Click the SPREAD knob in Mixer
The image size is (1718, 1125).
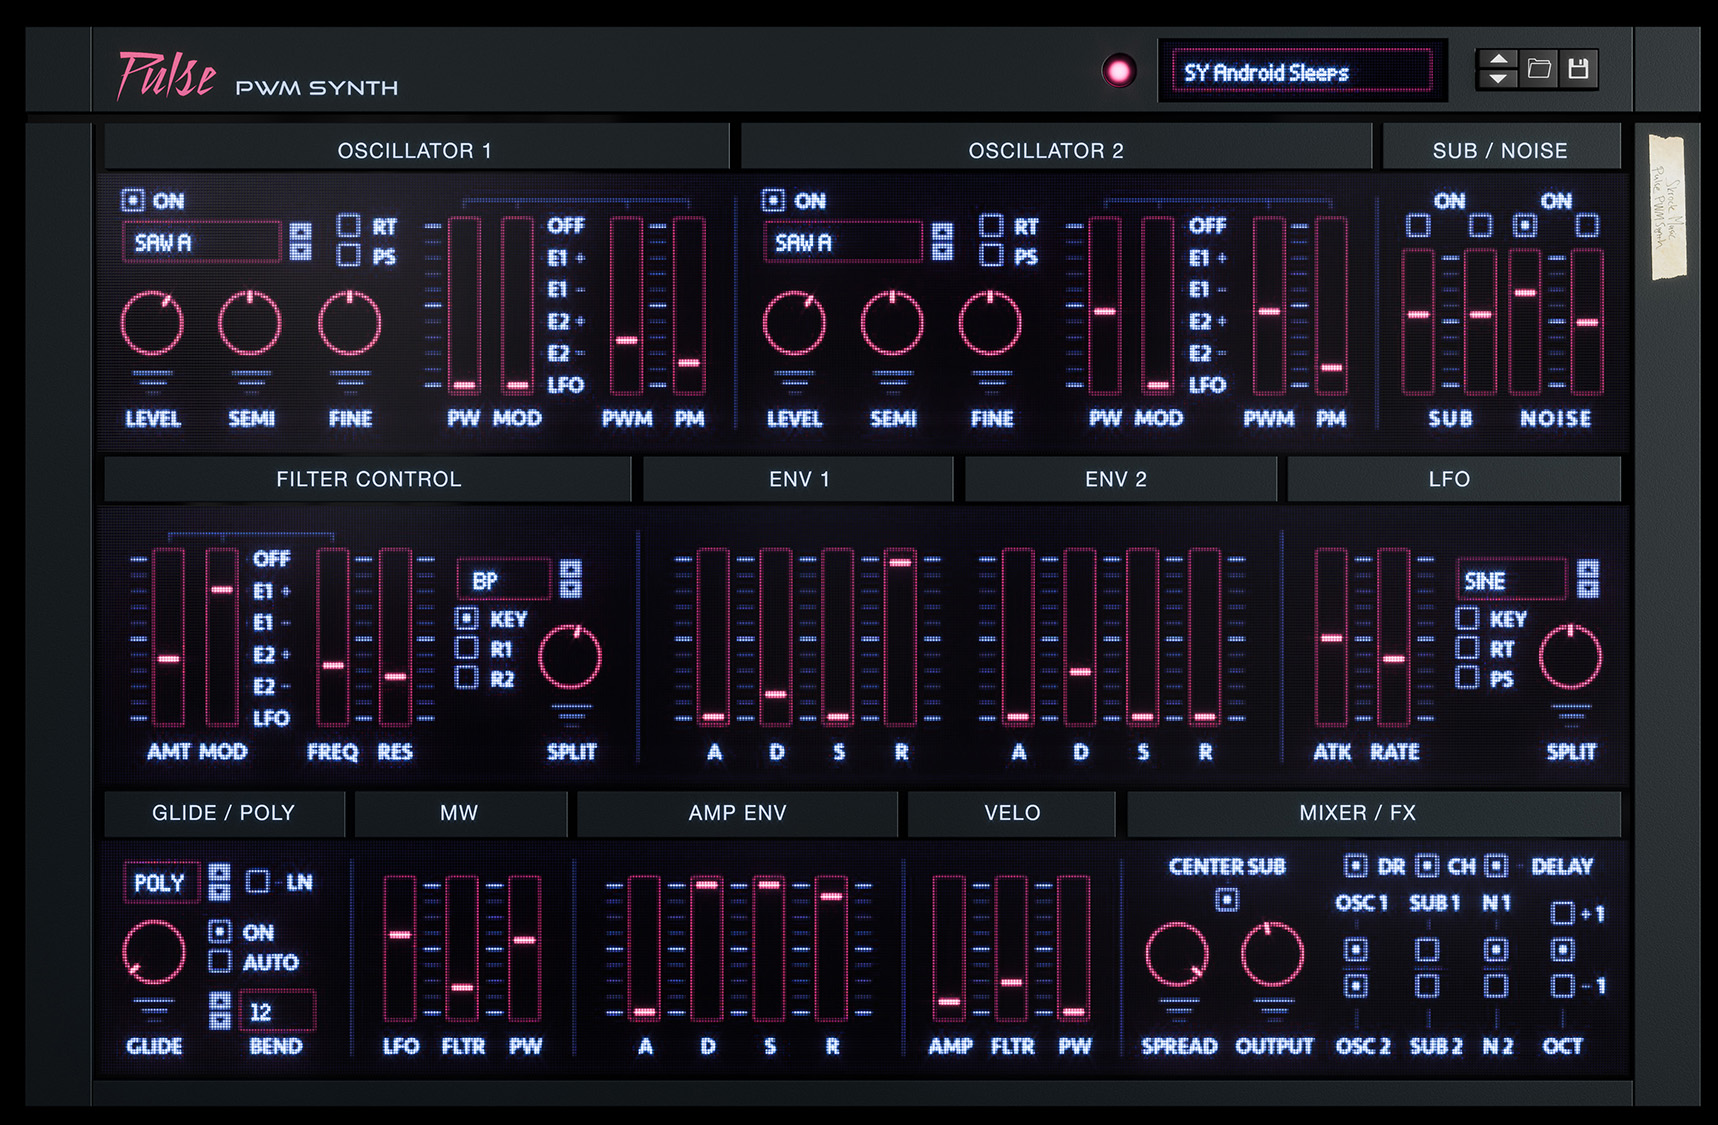(1177, 954)
